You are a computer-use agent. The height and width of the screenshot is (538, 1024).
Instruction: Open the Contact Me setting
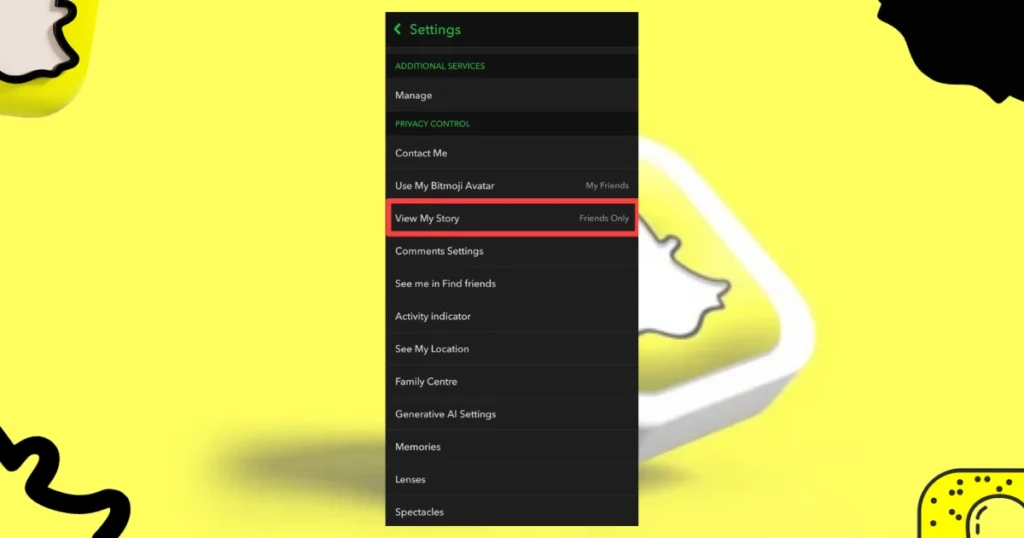click(511, 153)
